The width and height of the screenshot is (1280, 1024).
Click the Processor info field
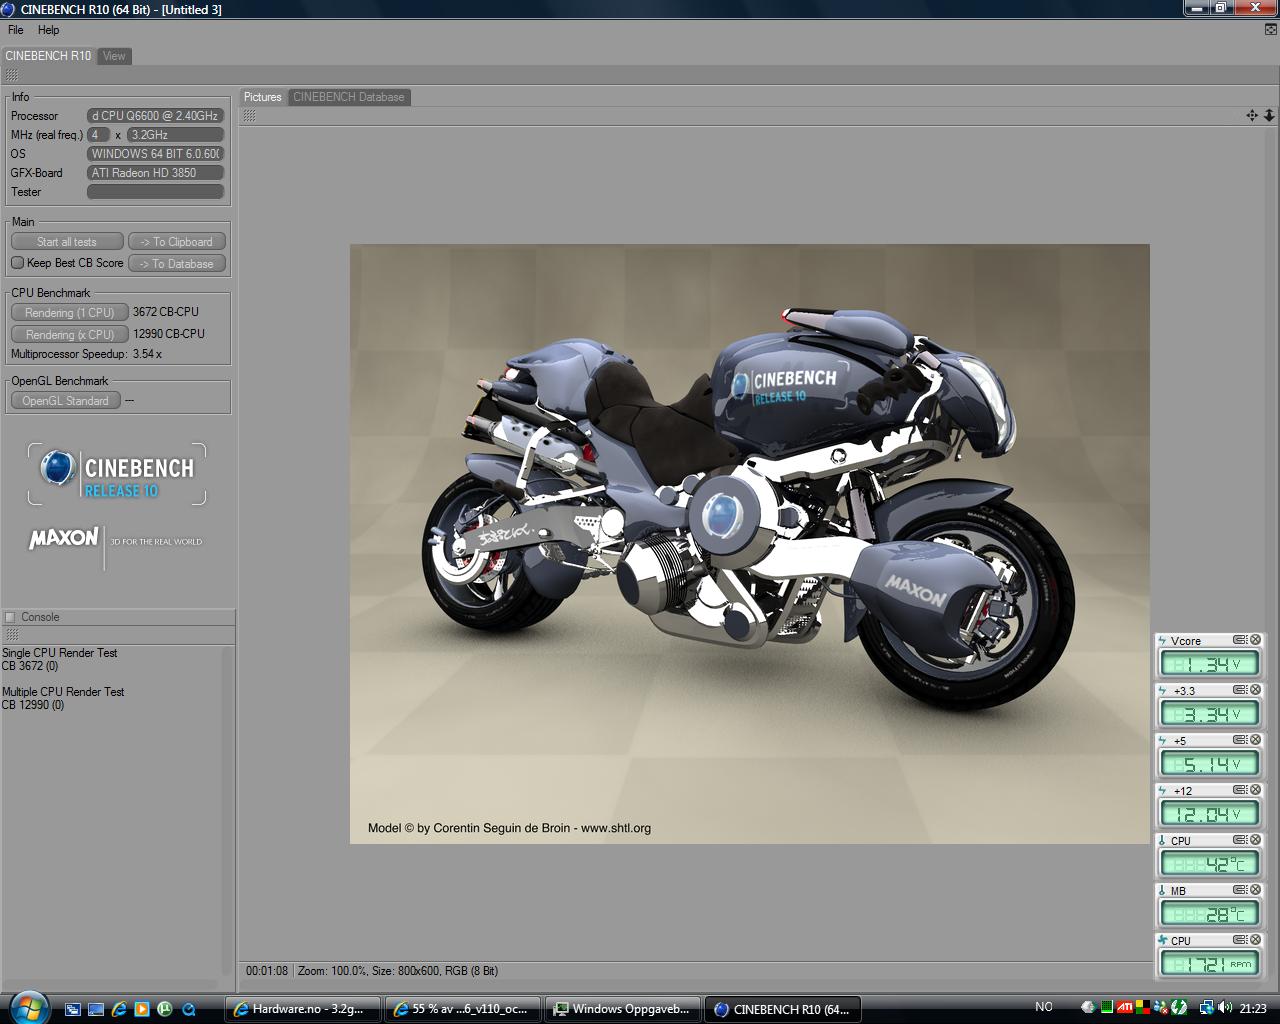coord(155,116)
